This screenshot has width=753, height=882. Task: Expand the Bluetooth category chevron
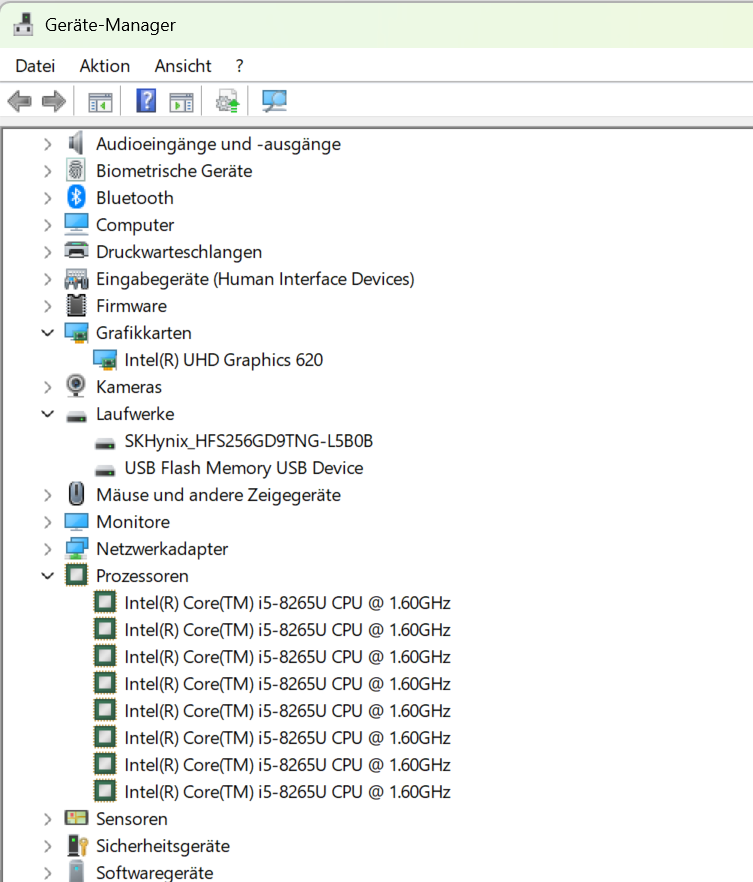48,199
